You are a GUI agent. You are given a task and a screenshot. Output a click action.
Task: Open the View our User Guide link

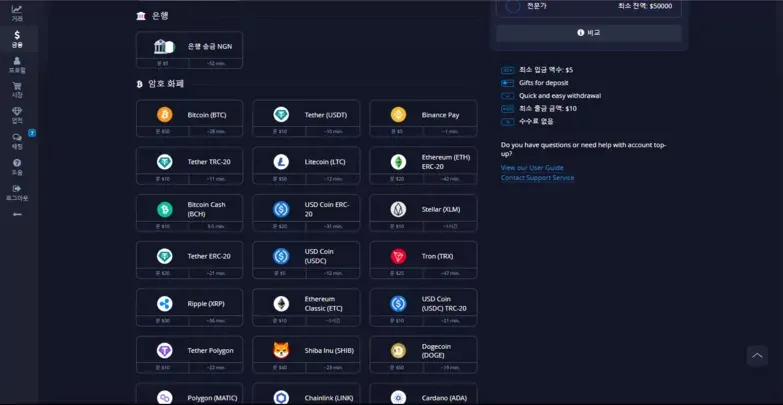(532, 168)
